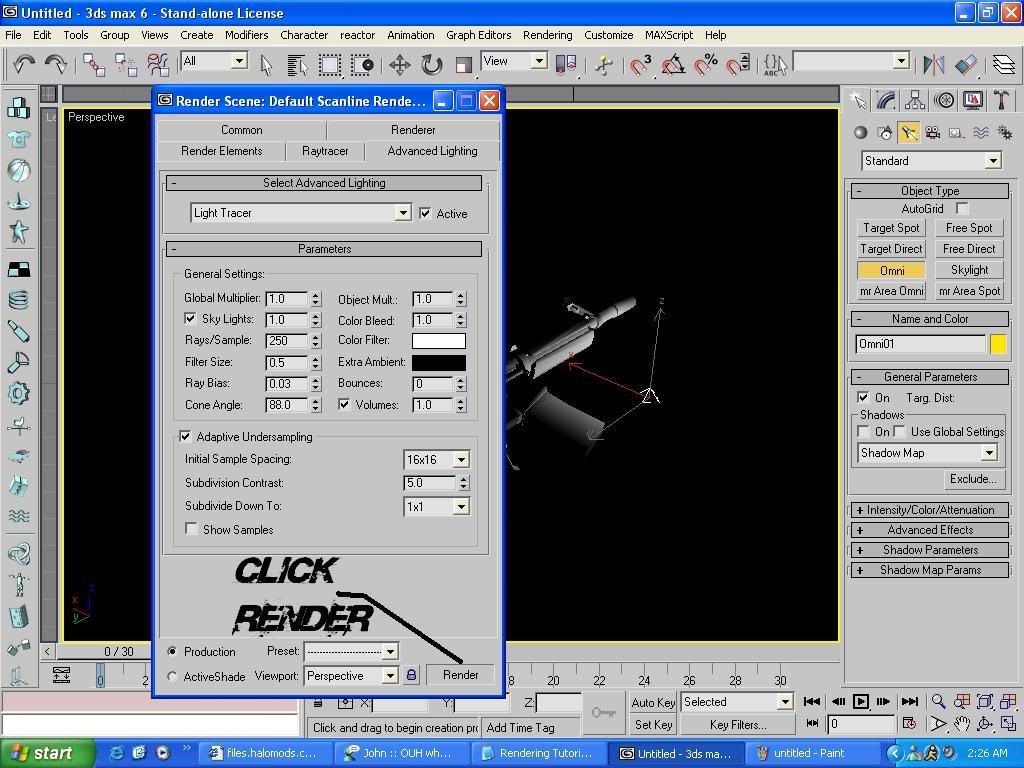This screenshot has width=1024, height=768.
Task: Select the ActiveShade radio button
Action: (x=172, y=677)
